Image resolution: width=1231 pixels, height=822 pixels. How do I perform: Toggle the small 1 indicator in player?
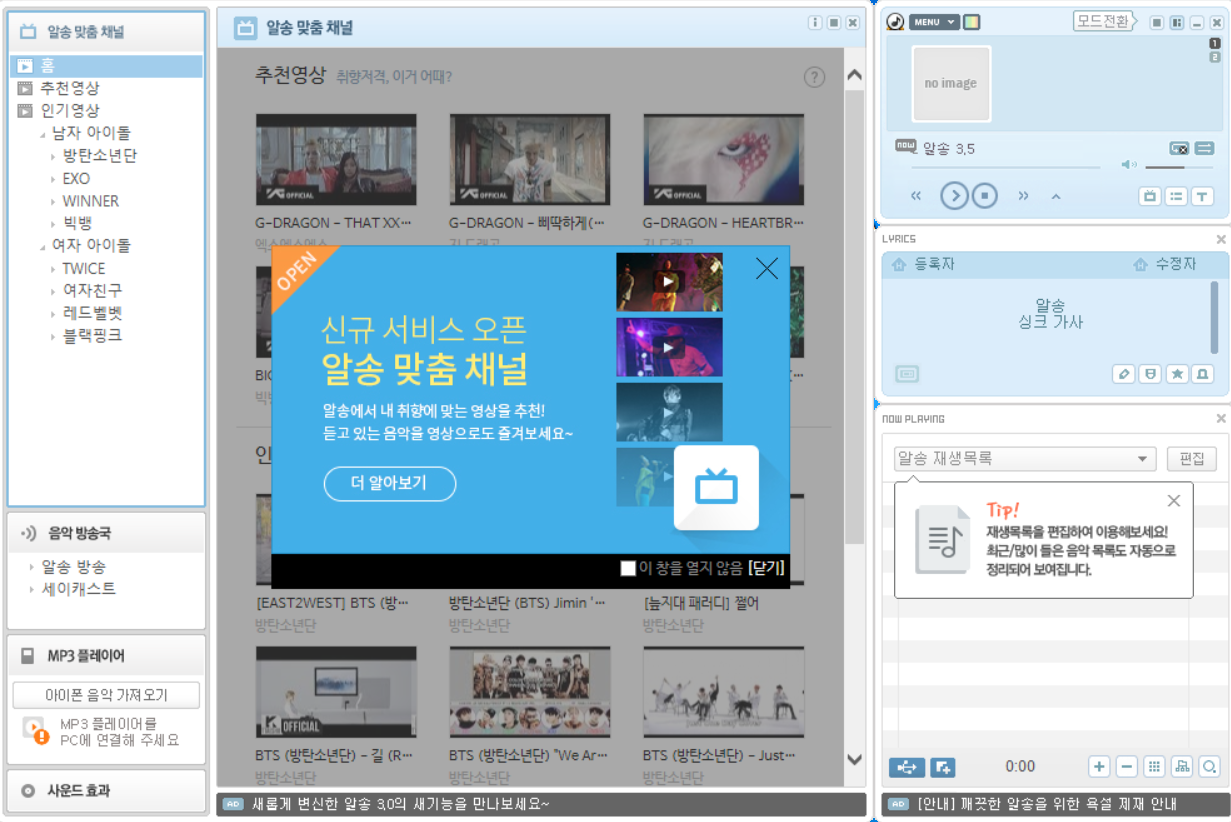coord(1215,44)
